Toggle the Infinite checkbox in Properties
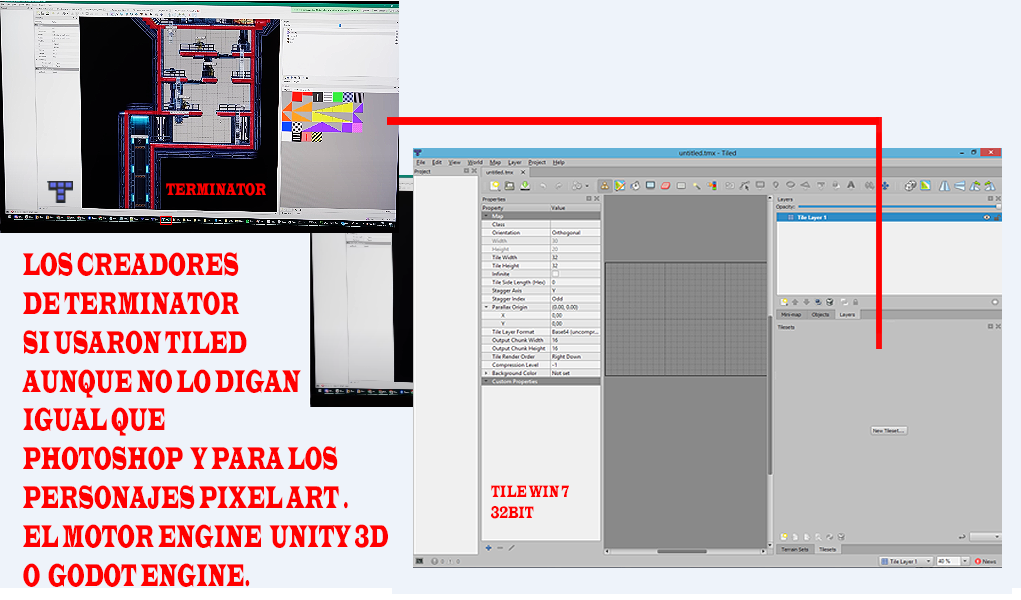1021x600 pixels. pyautogui.click(x=555, y=274)
